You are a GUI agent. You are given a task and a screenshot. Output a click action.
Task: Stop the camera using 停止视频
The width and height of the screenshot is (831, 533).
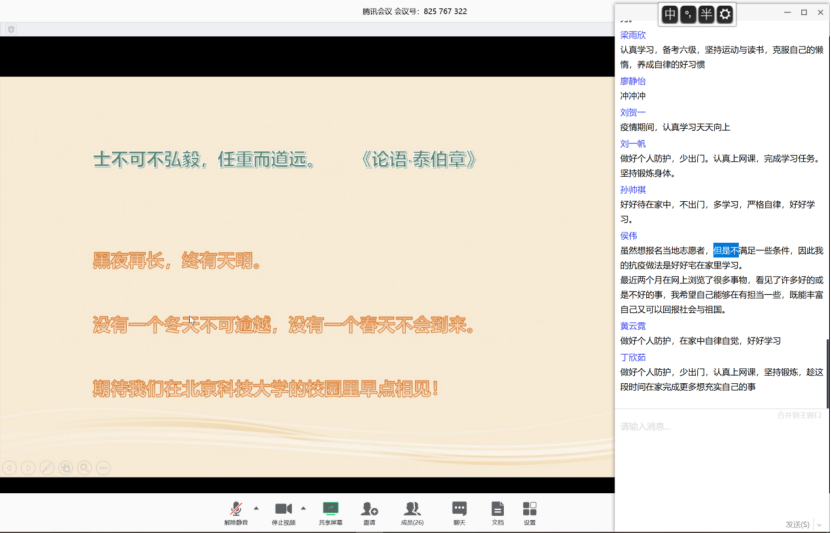(x=283, y=510)
